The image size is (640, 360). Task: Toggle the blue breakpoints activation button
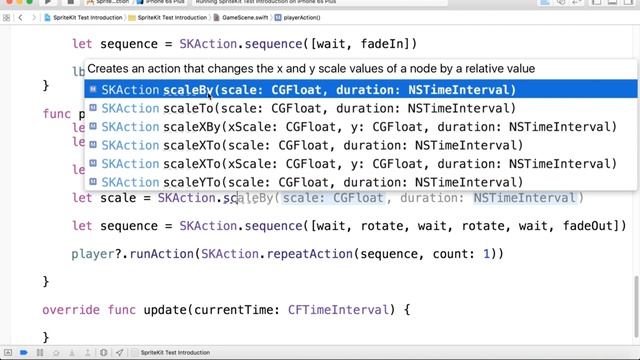(24, 352)
